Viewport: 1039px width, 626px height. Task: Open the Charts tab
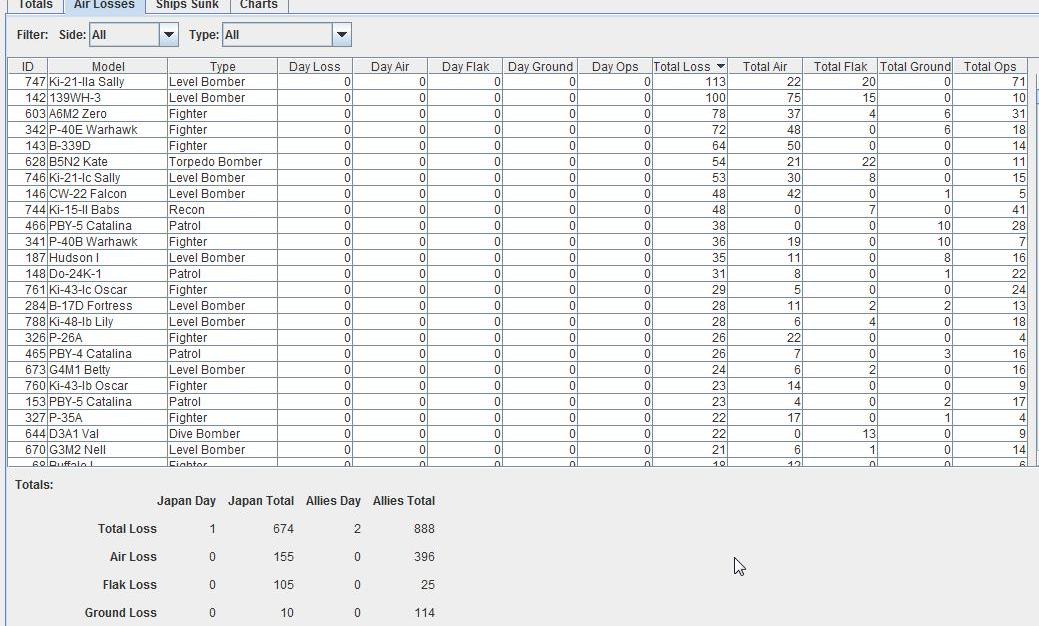(258, 5)
